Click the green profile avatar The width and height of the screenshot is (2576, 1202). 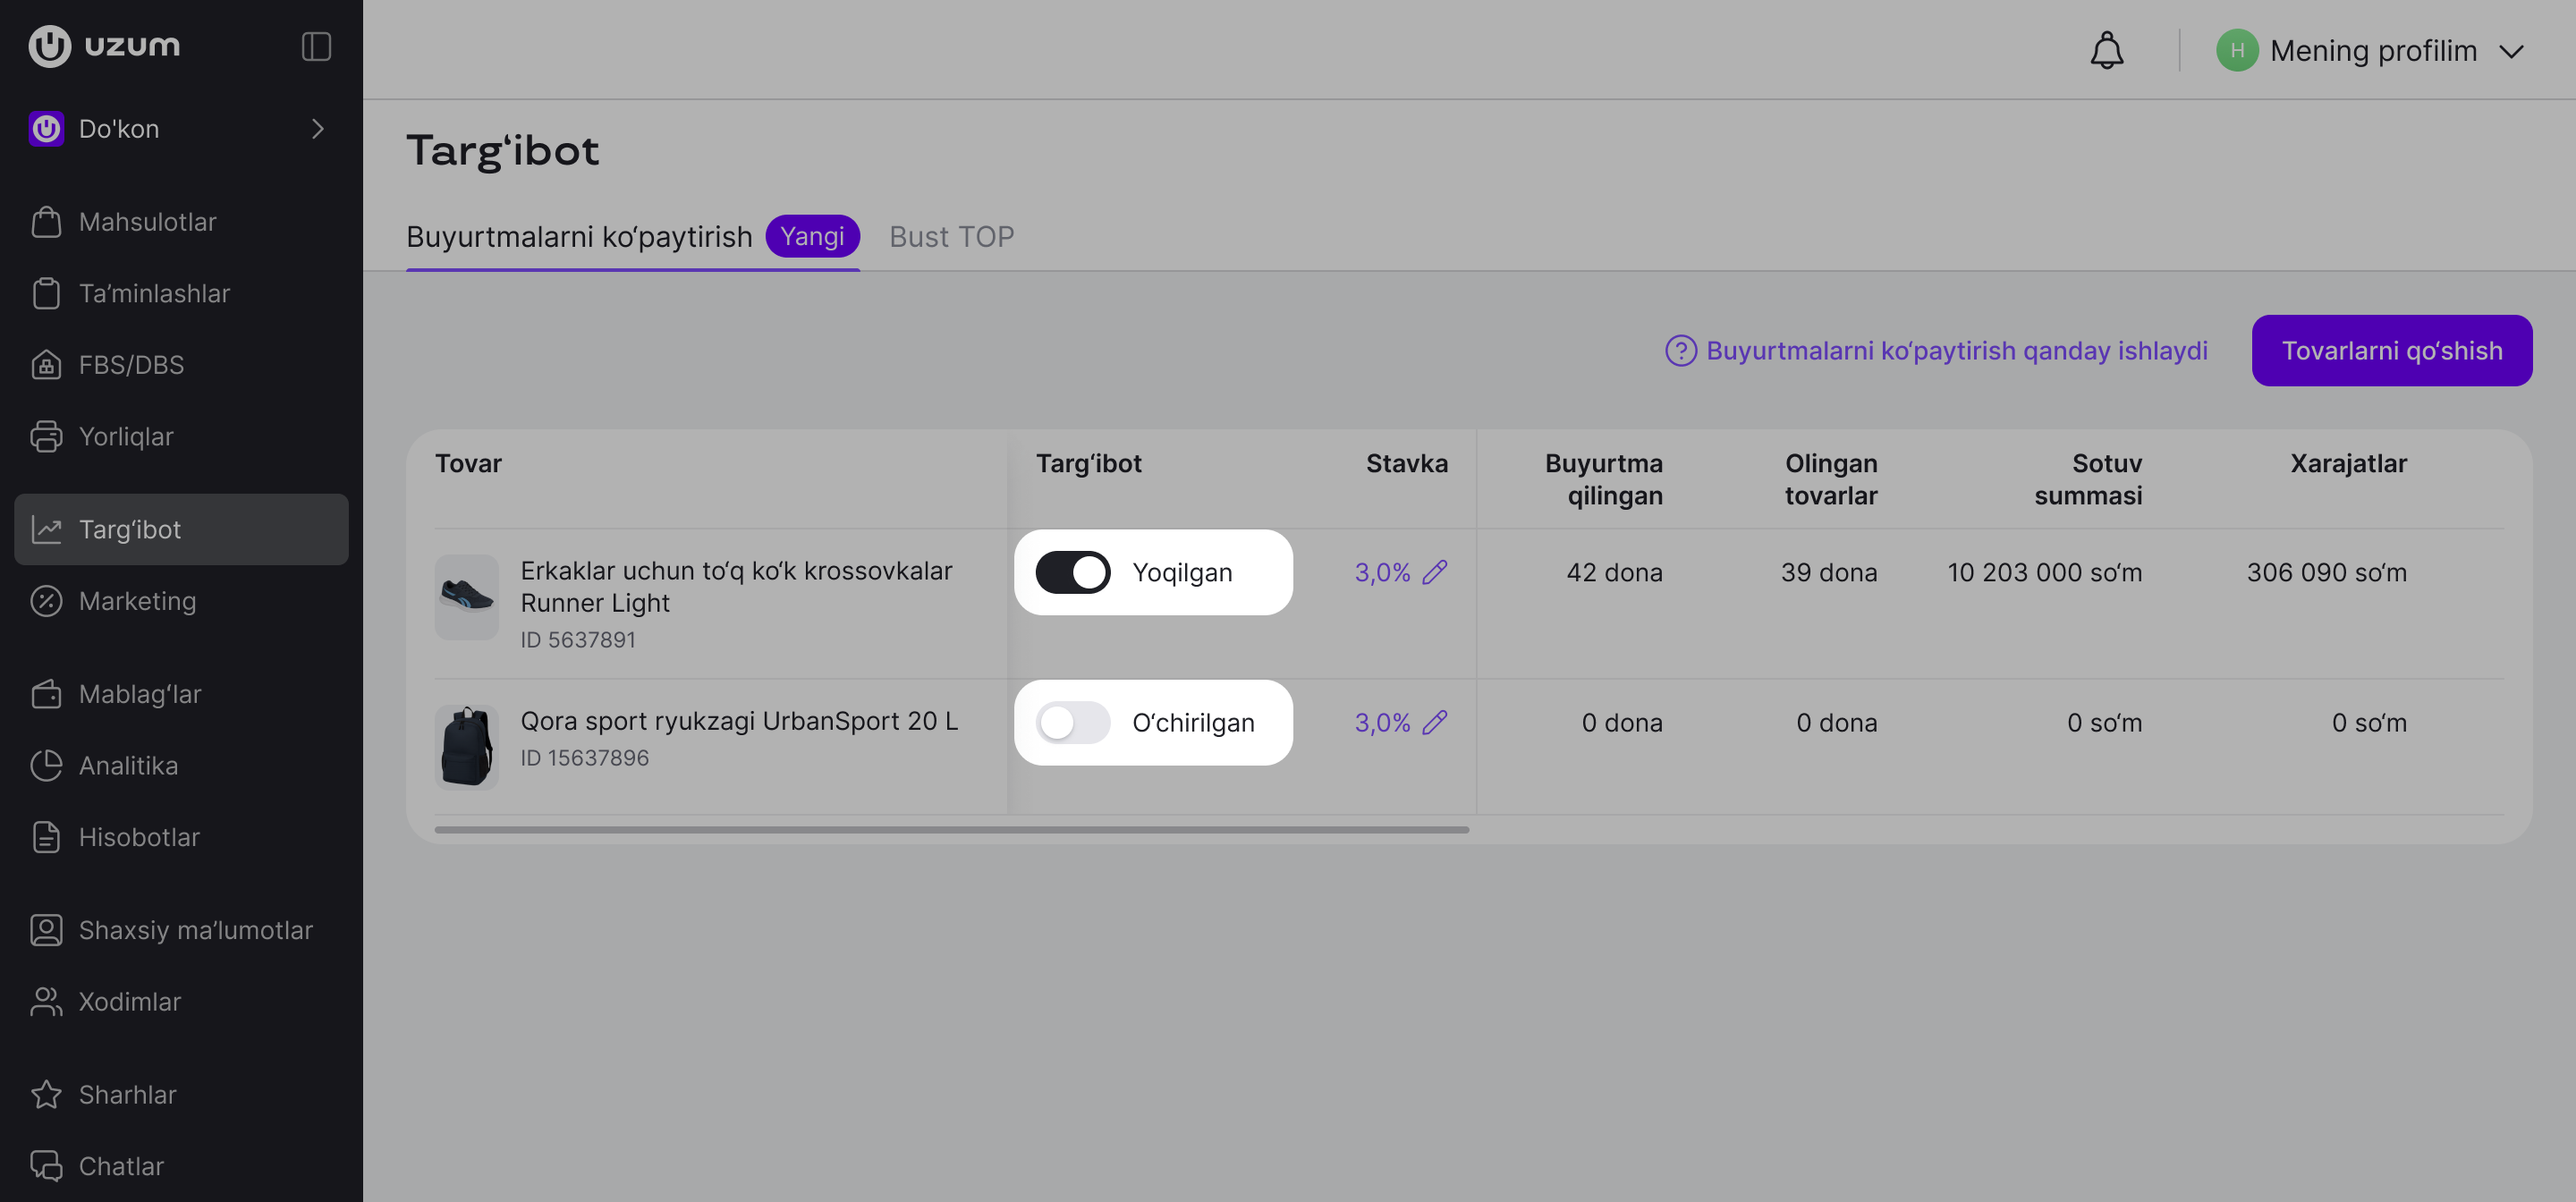pyautogui.click(x=2236, y=50)
